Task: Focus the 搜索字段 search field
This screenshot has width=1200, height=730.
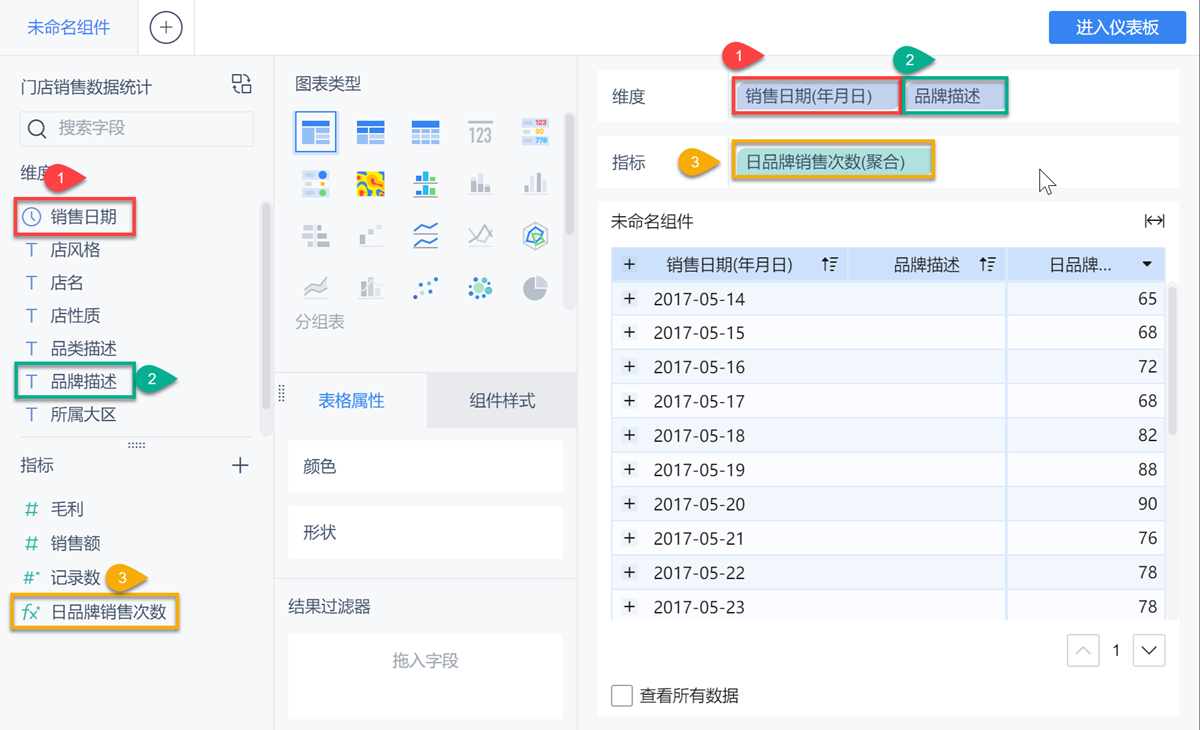Action: (x=137, y=128)
